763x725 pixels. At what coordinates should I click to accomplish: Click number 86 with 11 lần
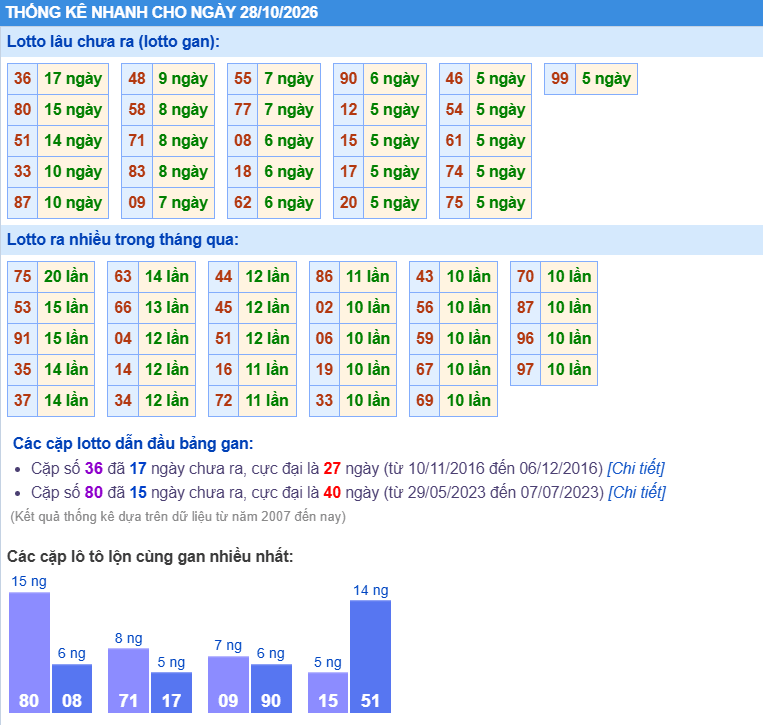(x=324, y=276)
